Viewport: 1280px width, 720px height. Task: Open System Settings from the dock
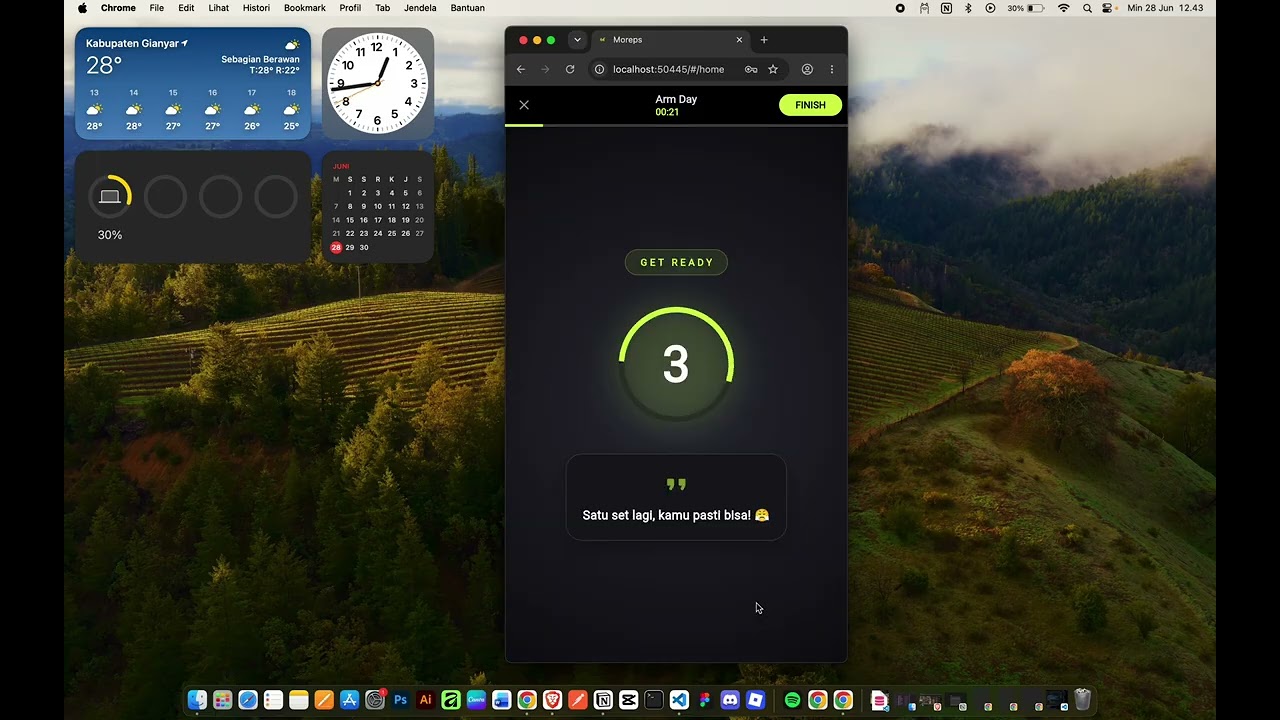click(375, 700)
